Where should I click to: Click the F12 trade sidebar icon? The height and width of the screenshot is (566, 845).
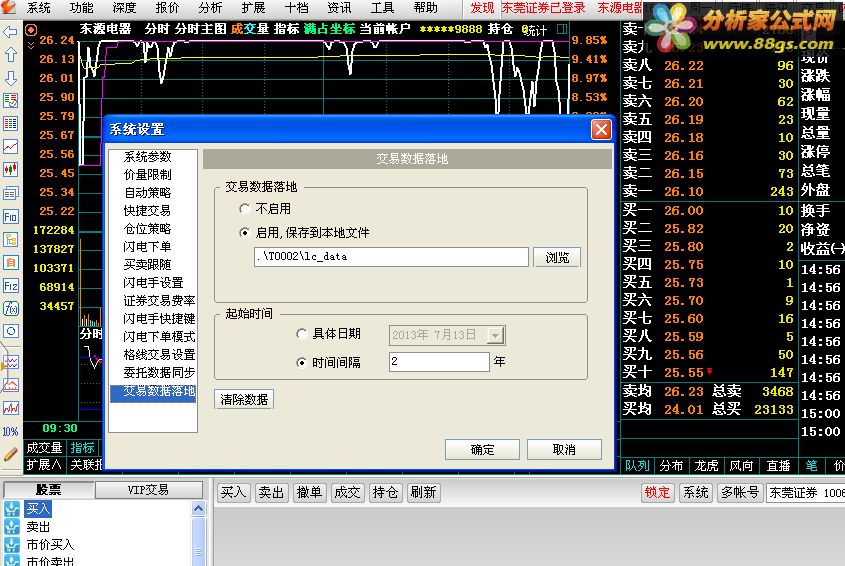pos(10,286)
